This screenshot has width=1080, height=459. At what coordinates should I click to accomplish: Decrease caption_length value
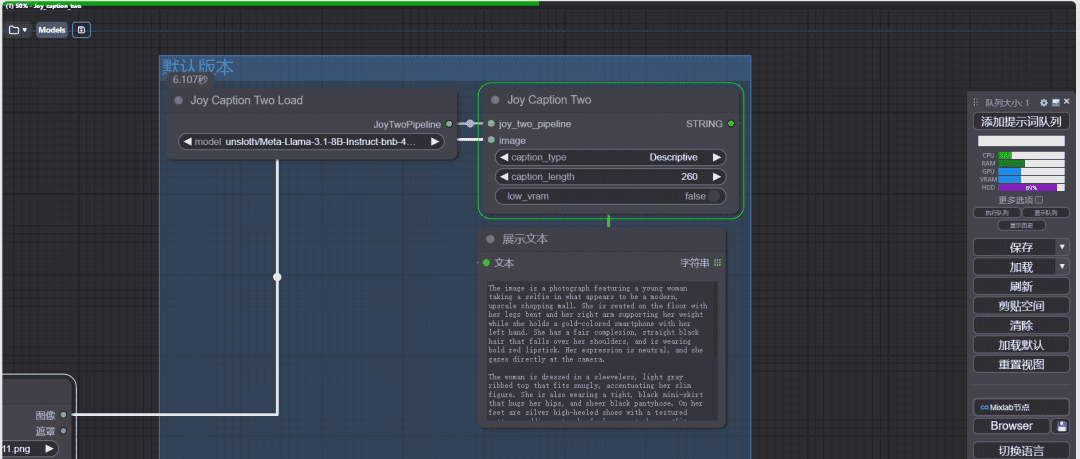pos(503,177)
